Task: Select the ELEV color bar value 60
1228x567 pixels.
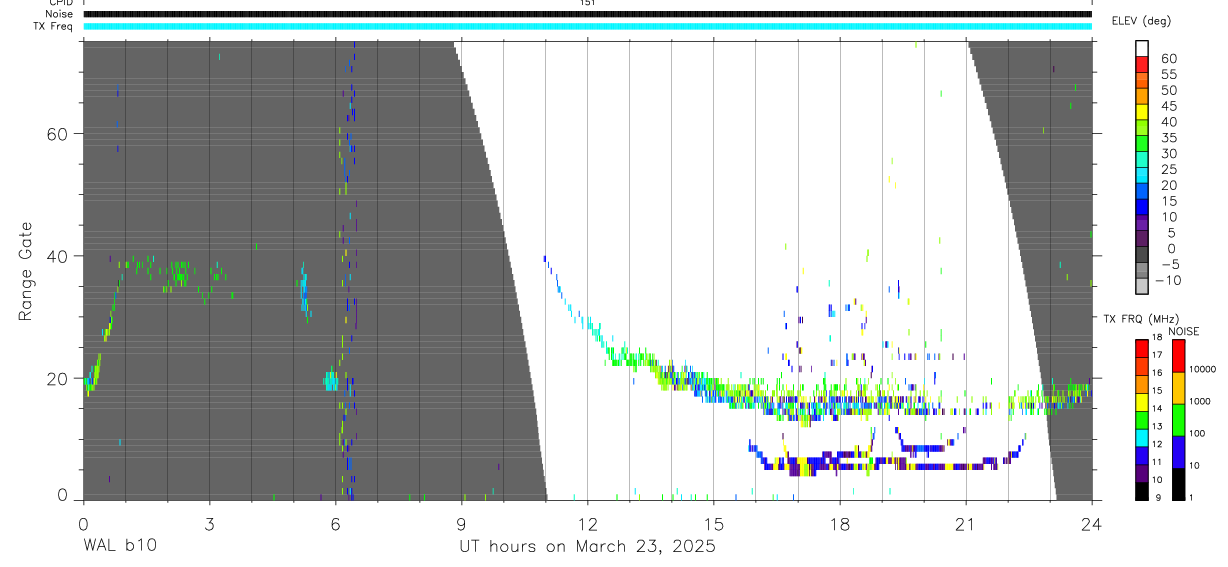Action: coord(1168,59)
